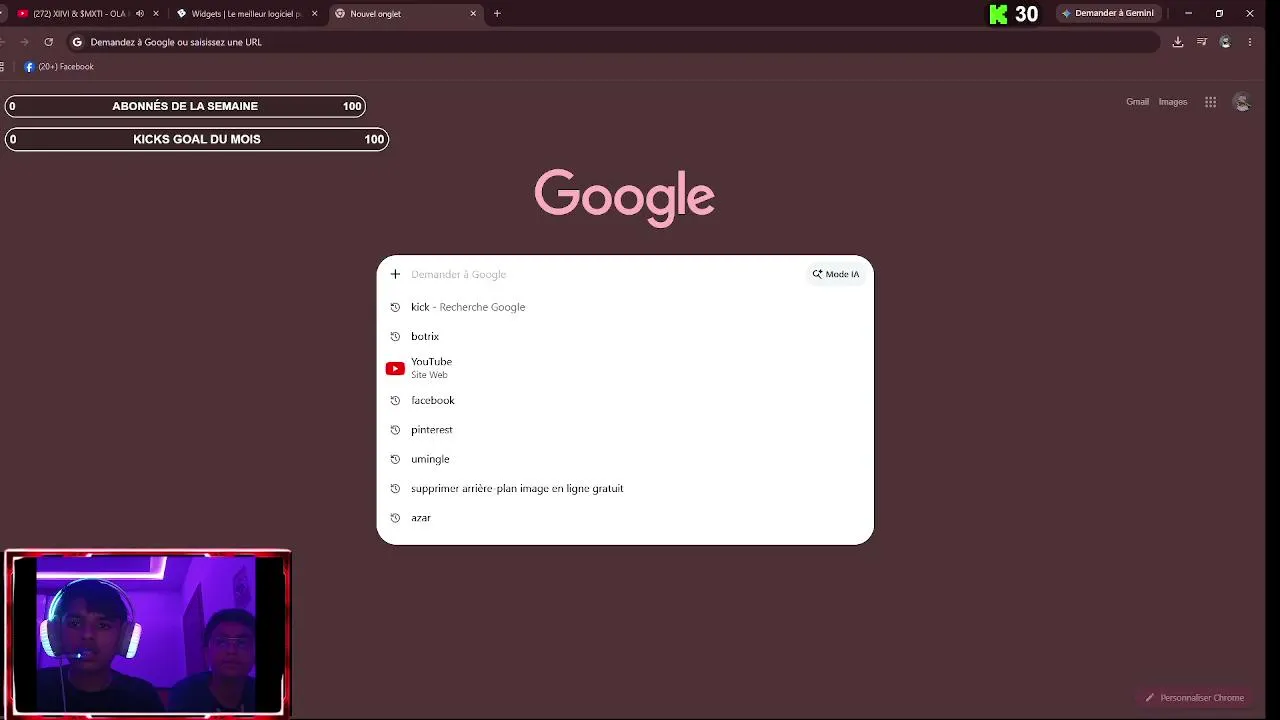
Task: Close the Nouvel onglet tab
Action: (473, 14)
